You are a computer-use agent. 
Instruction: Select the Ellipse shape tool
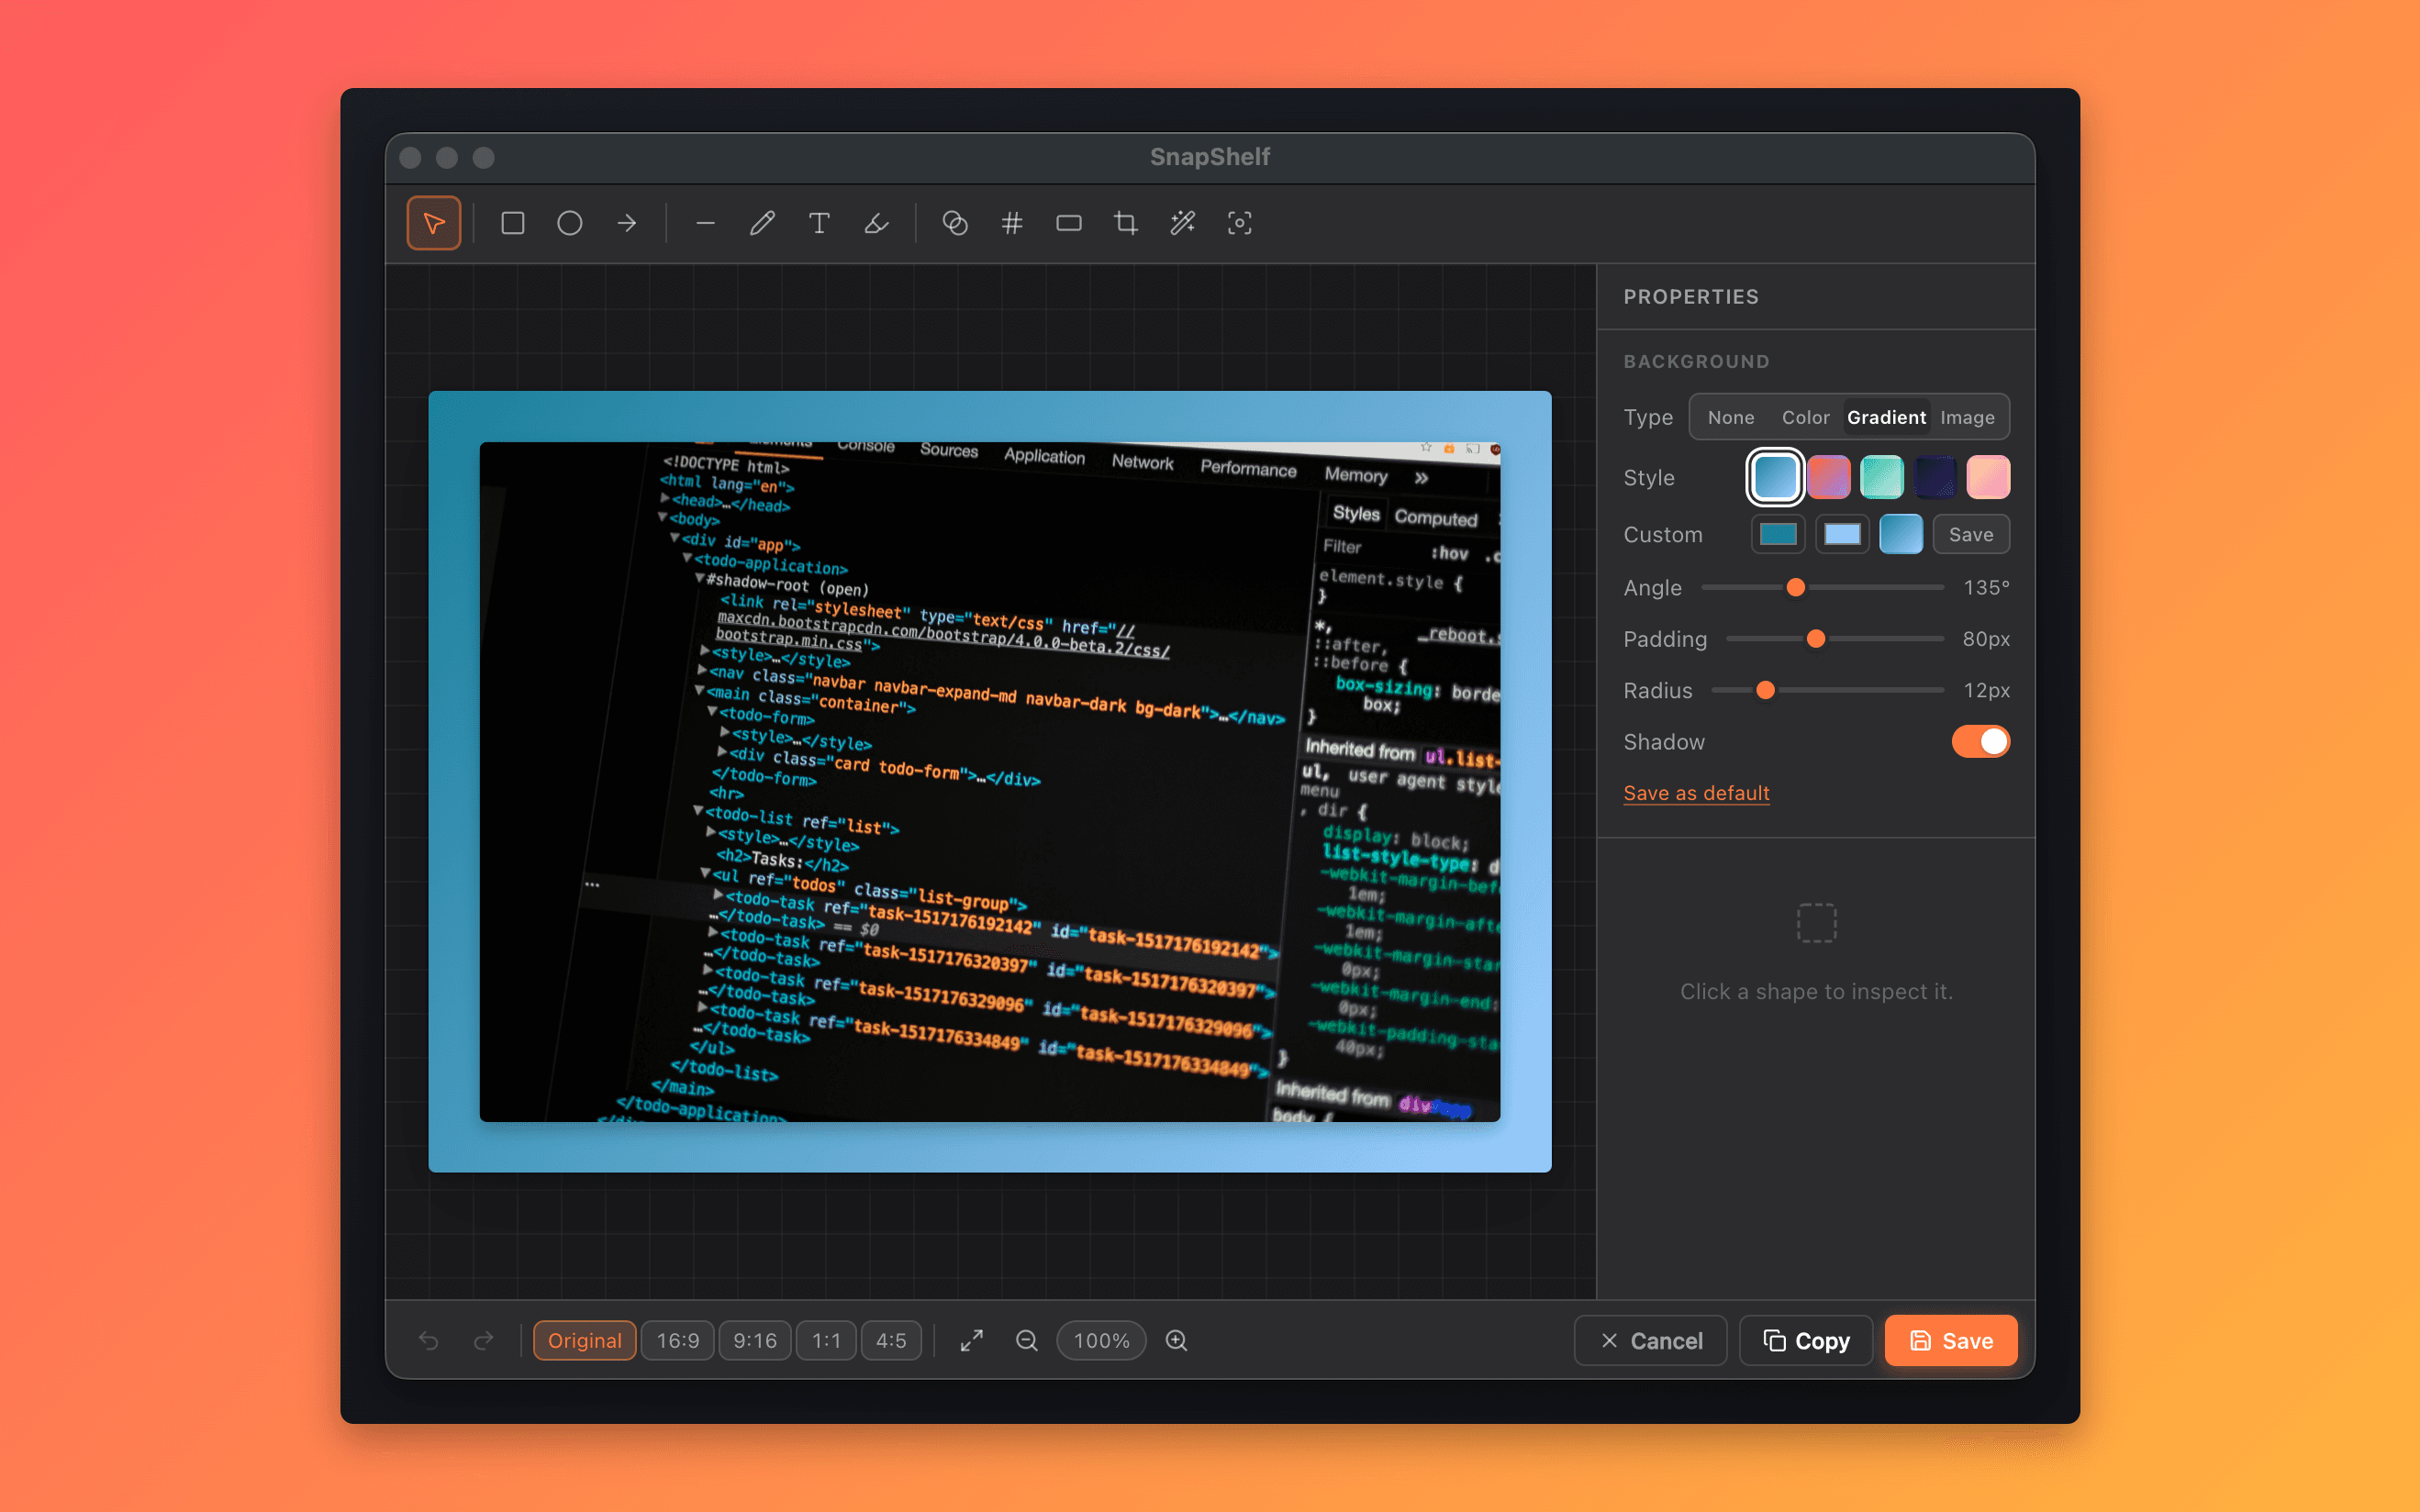[570, 223]
